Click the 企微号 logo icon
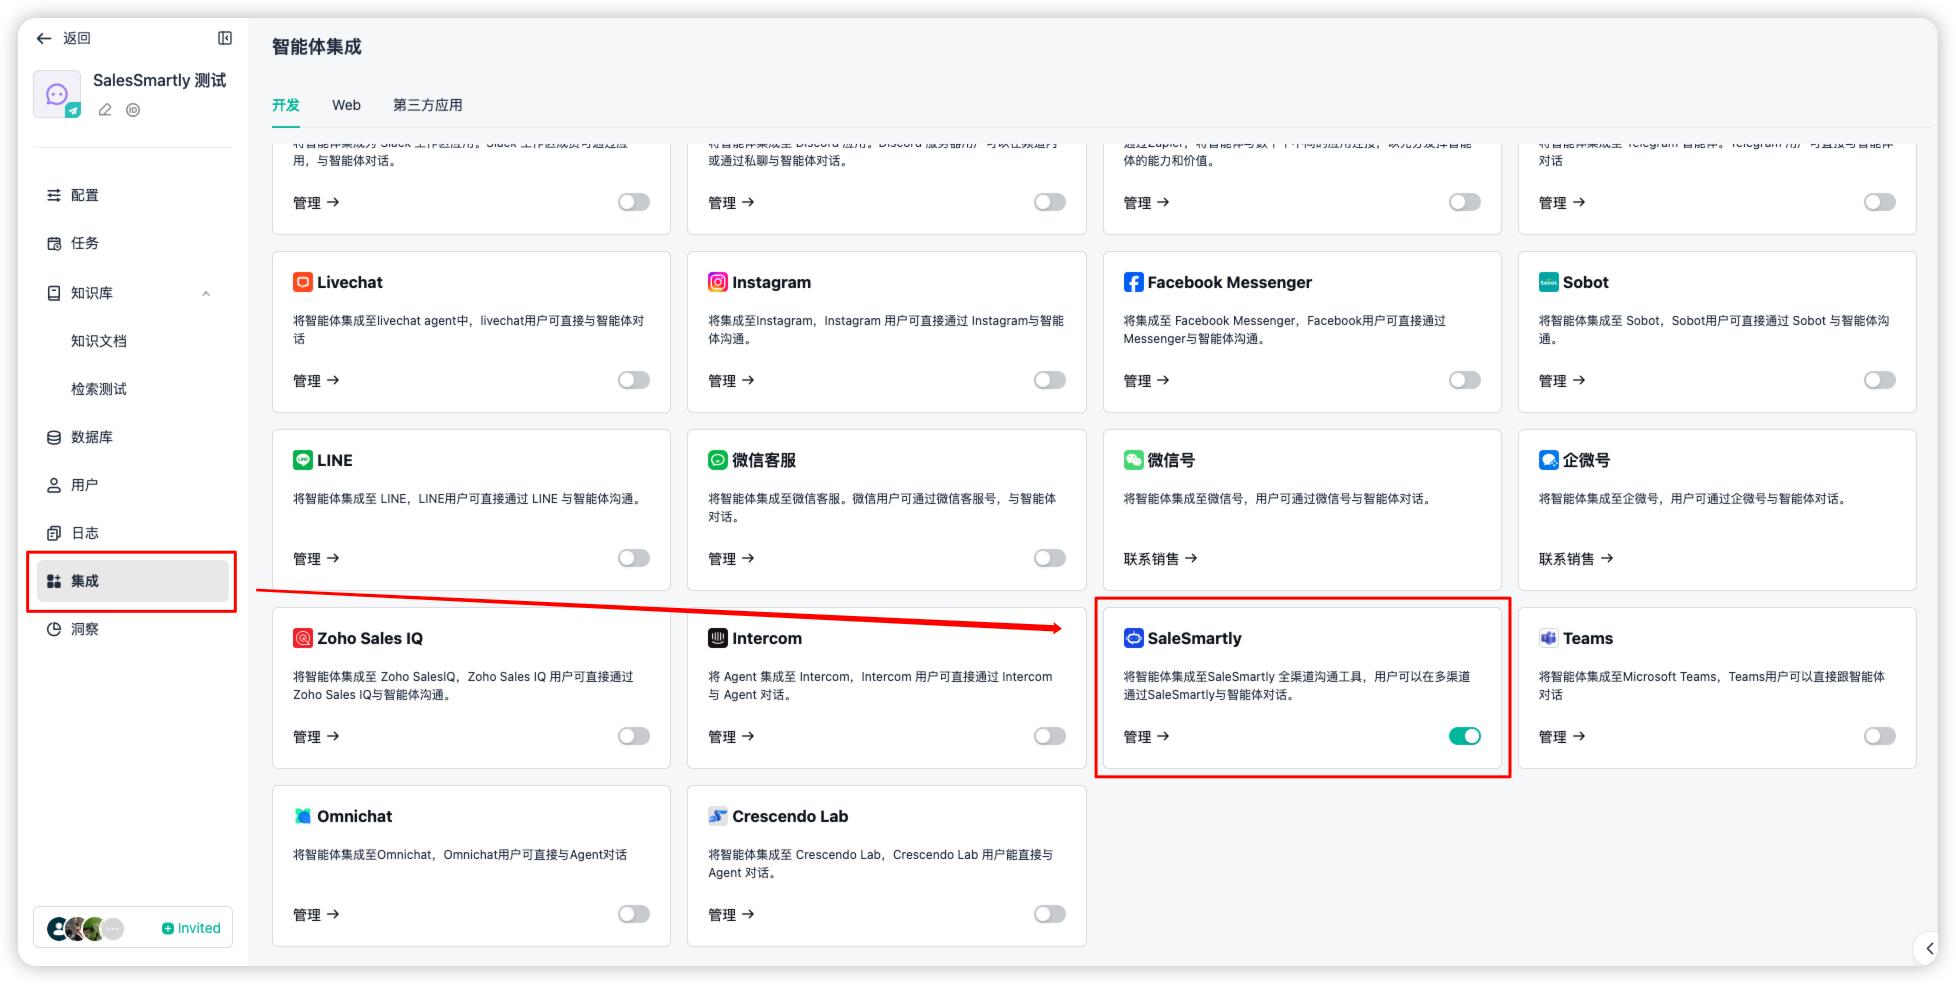 pyautogui.click(x=1549, y=460)
